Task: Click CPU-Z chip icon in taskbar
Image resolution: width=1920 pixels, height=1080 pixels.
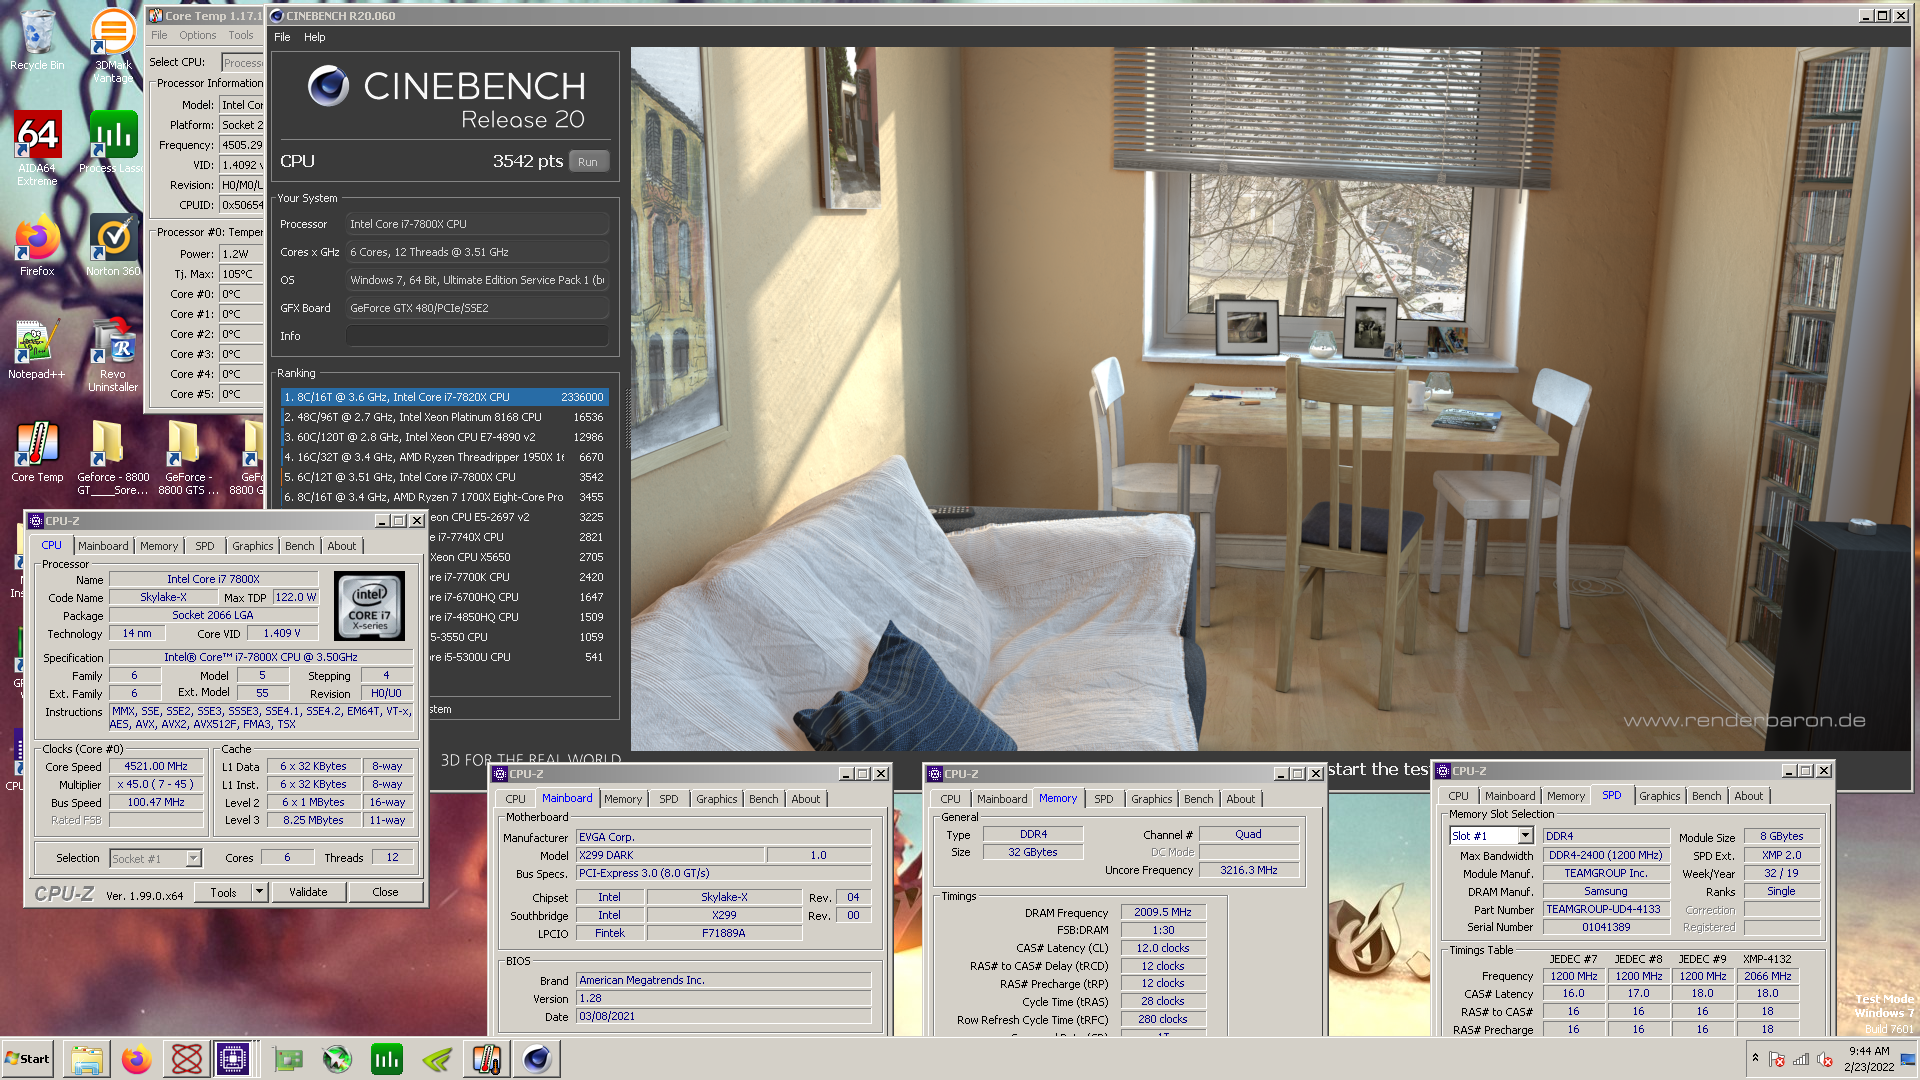Action: (233, 1059)
